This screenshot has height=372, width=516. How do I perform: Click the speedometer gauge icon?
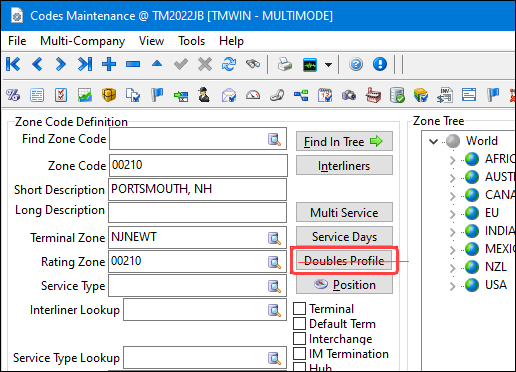[x=253, y=95]
